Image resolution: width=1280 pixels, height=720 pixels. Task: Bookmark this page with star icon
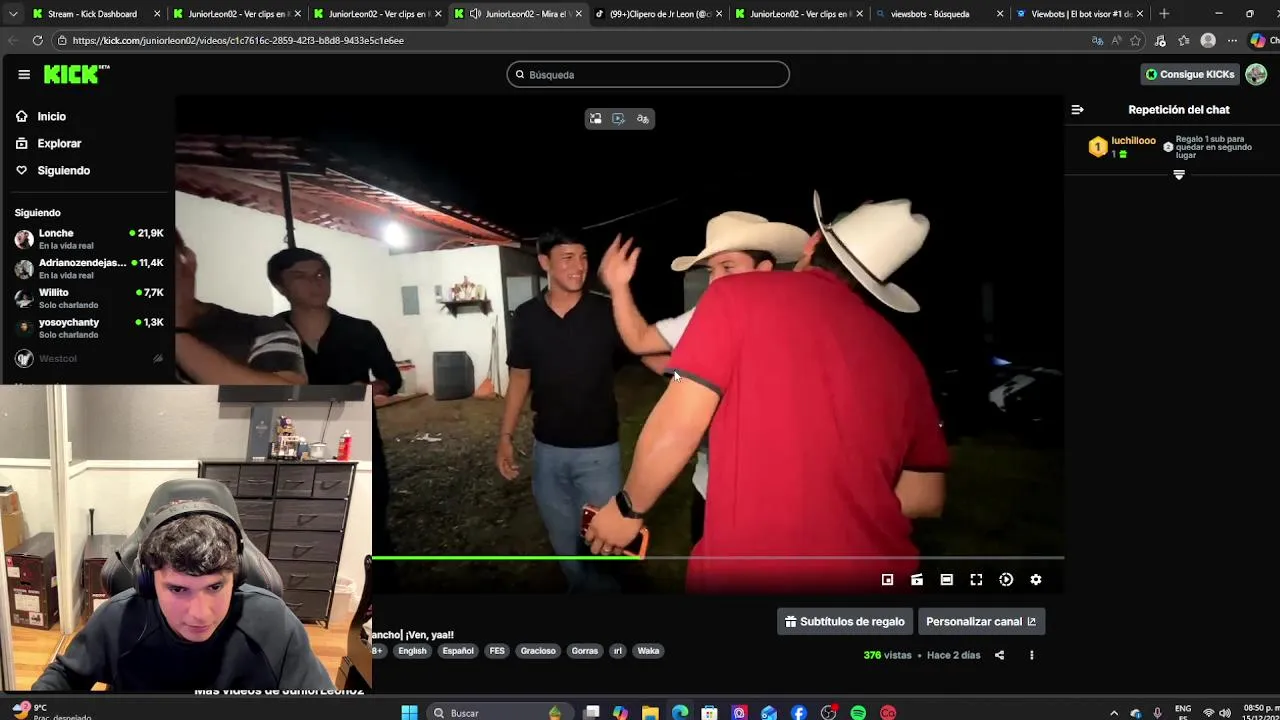[1136, 40]
